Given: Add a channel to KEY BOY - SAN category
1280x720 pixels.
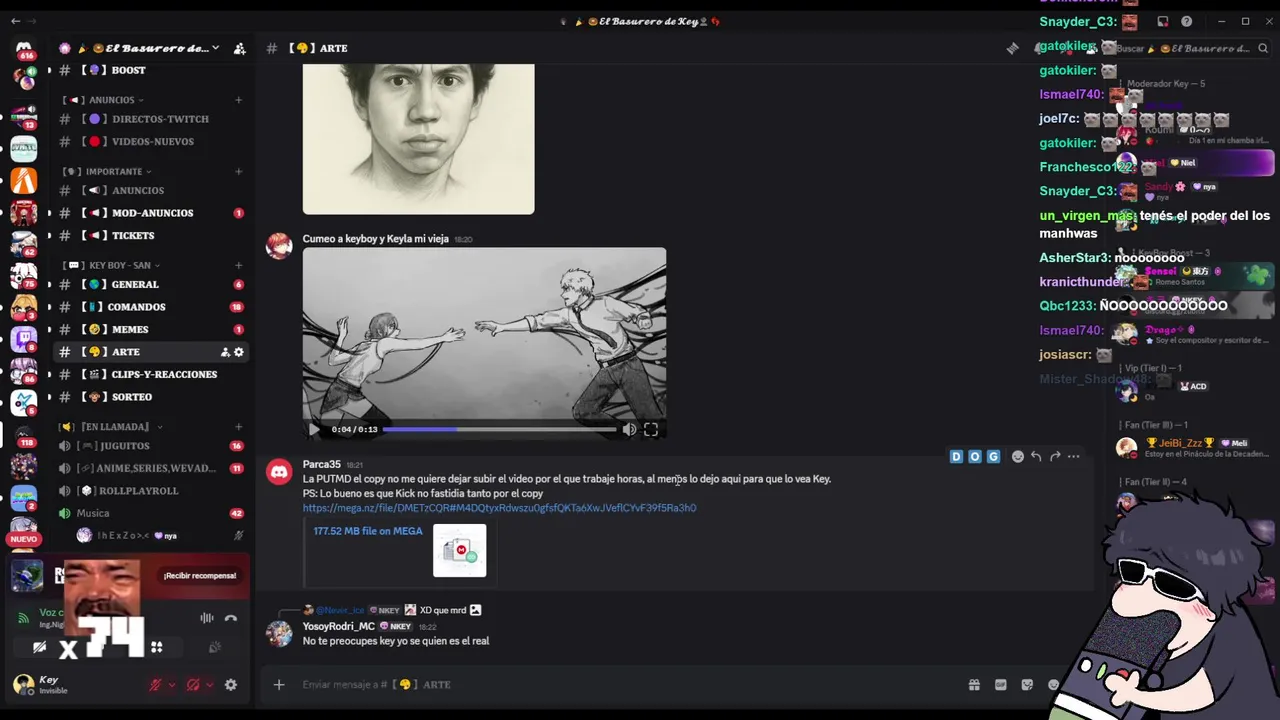Looking at the screenshot, I should point(238,265).
